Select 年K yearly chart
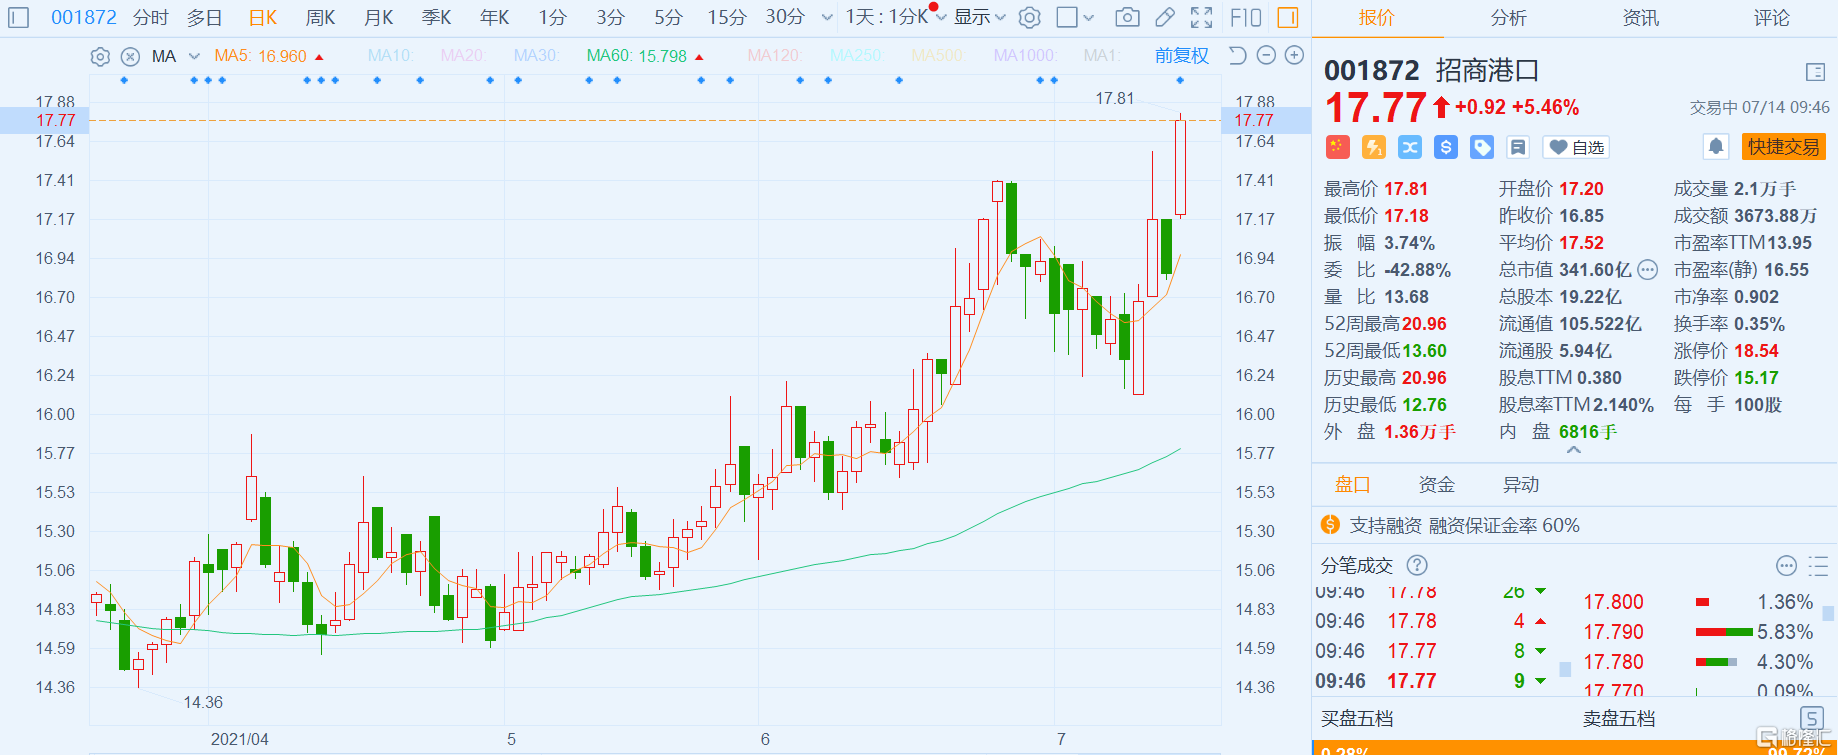Image resolution: width=1838 pixels, height=755 pixels. tap(495, 17)
